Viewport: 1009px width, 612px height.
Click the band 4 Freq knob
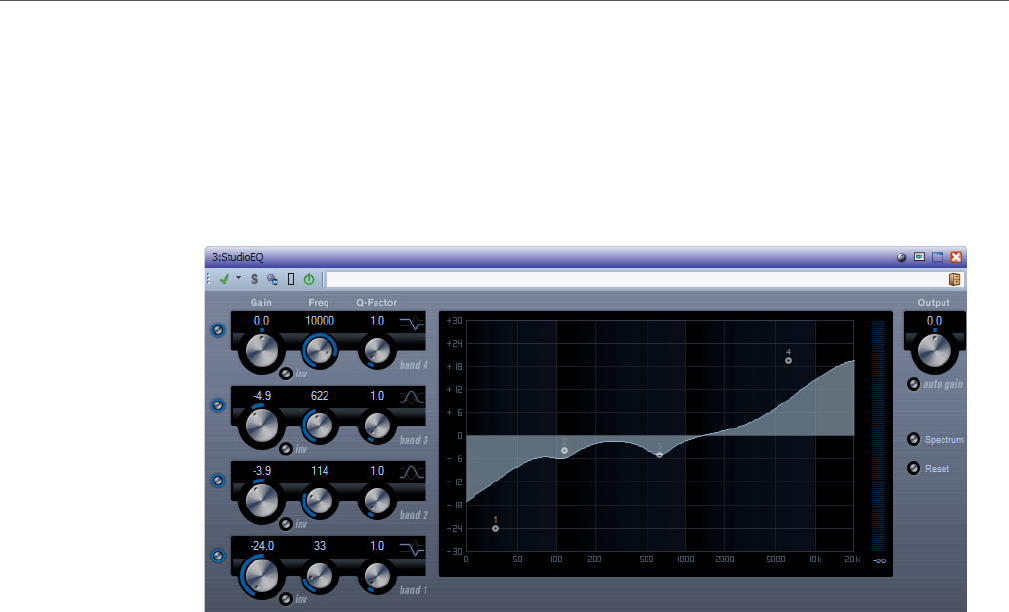(319, 351)
